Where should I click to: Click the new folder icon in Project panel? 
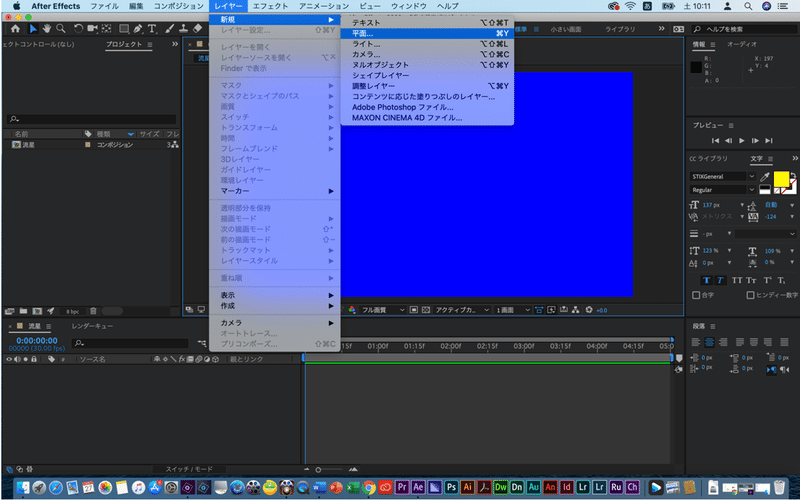pyautogui.click(x=23, y=311)
